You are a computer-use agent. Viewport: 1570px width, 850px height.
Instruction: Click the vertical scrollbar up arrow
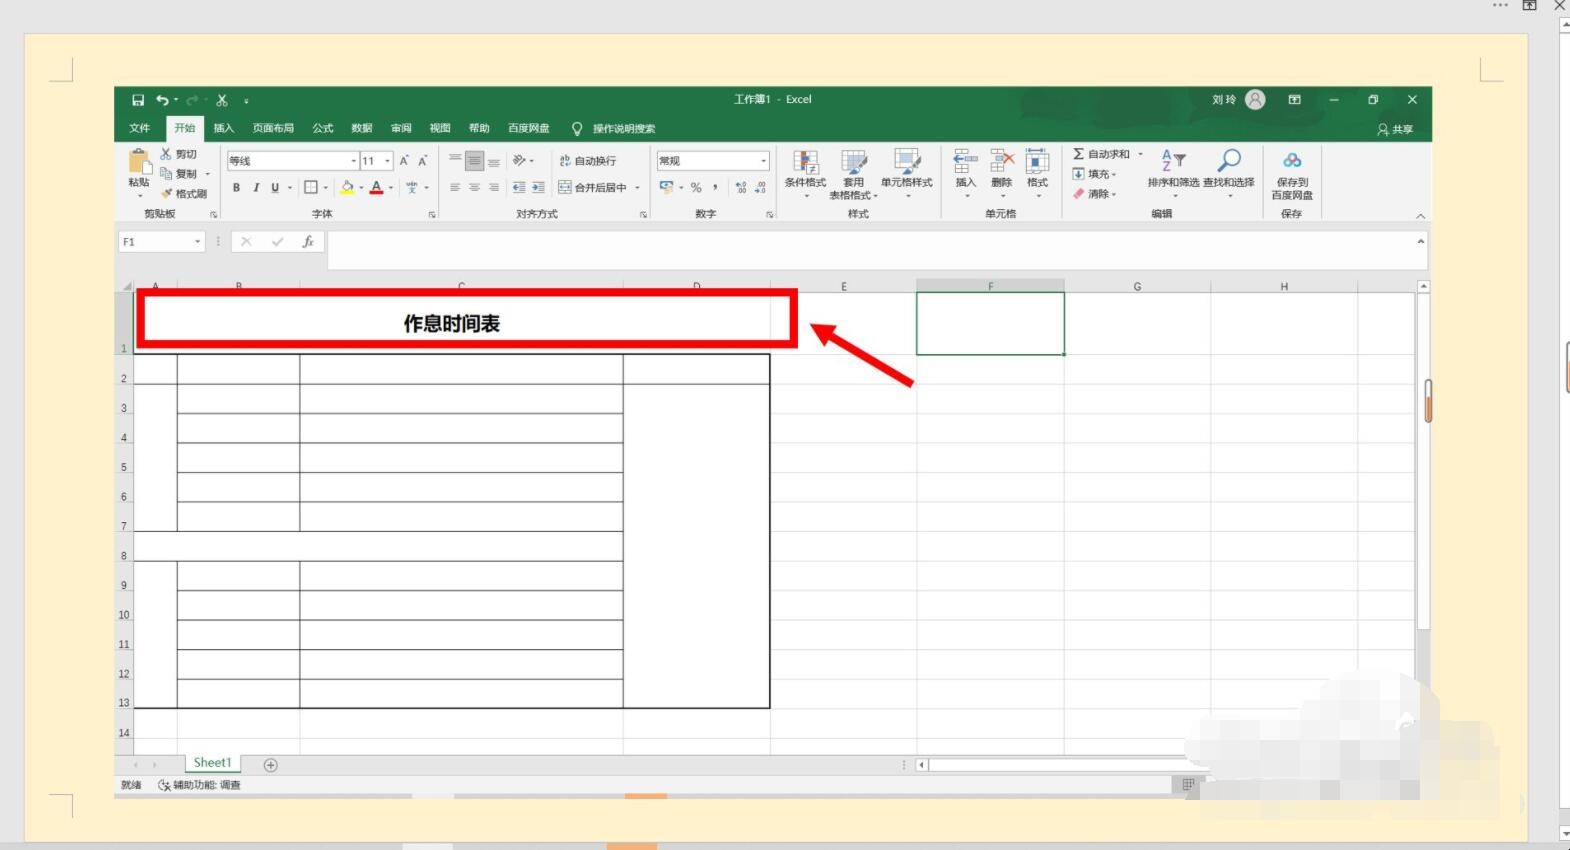point(1423,287)
